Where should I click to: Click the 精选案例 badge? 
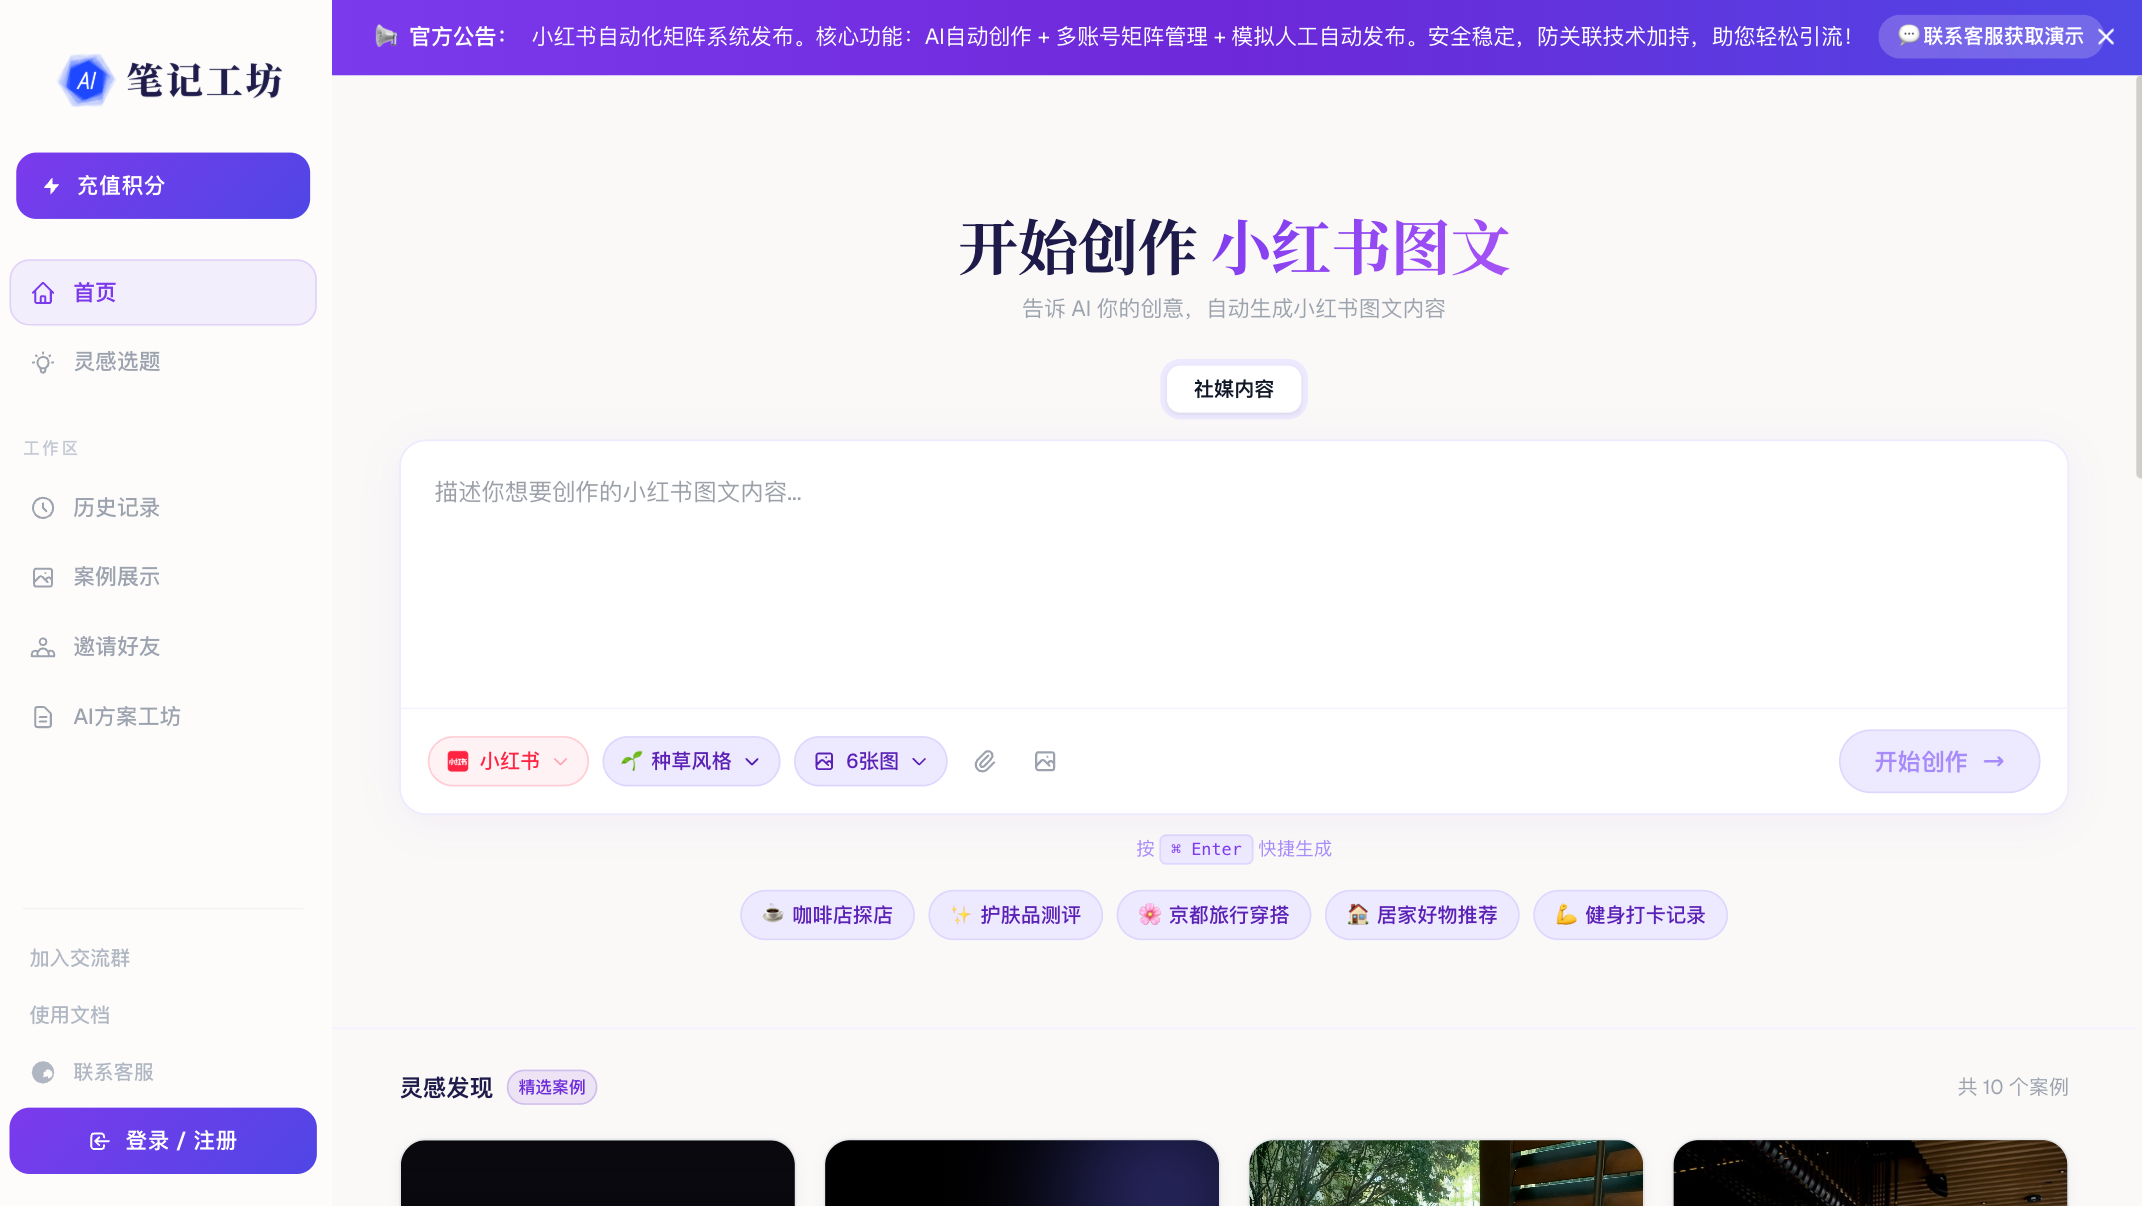point(552,1087)
